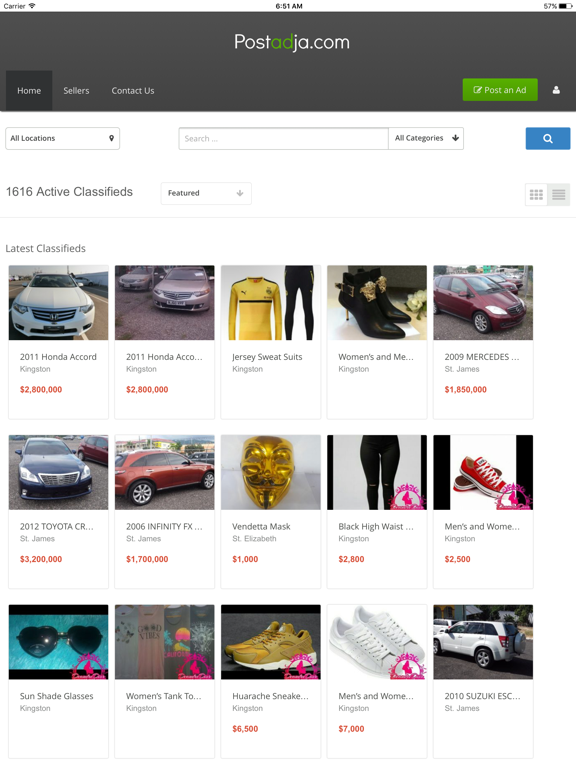Click the $6,500 price
This screenshot has height=768, width=576.
pyautogui.click(x=245, y=729)
